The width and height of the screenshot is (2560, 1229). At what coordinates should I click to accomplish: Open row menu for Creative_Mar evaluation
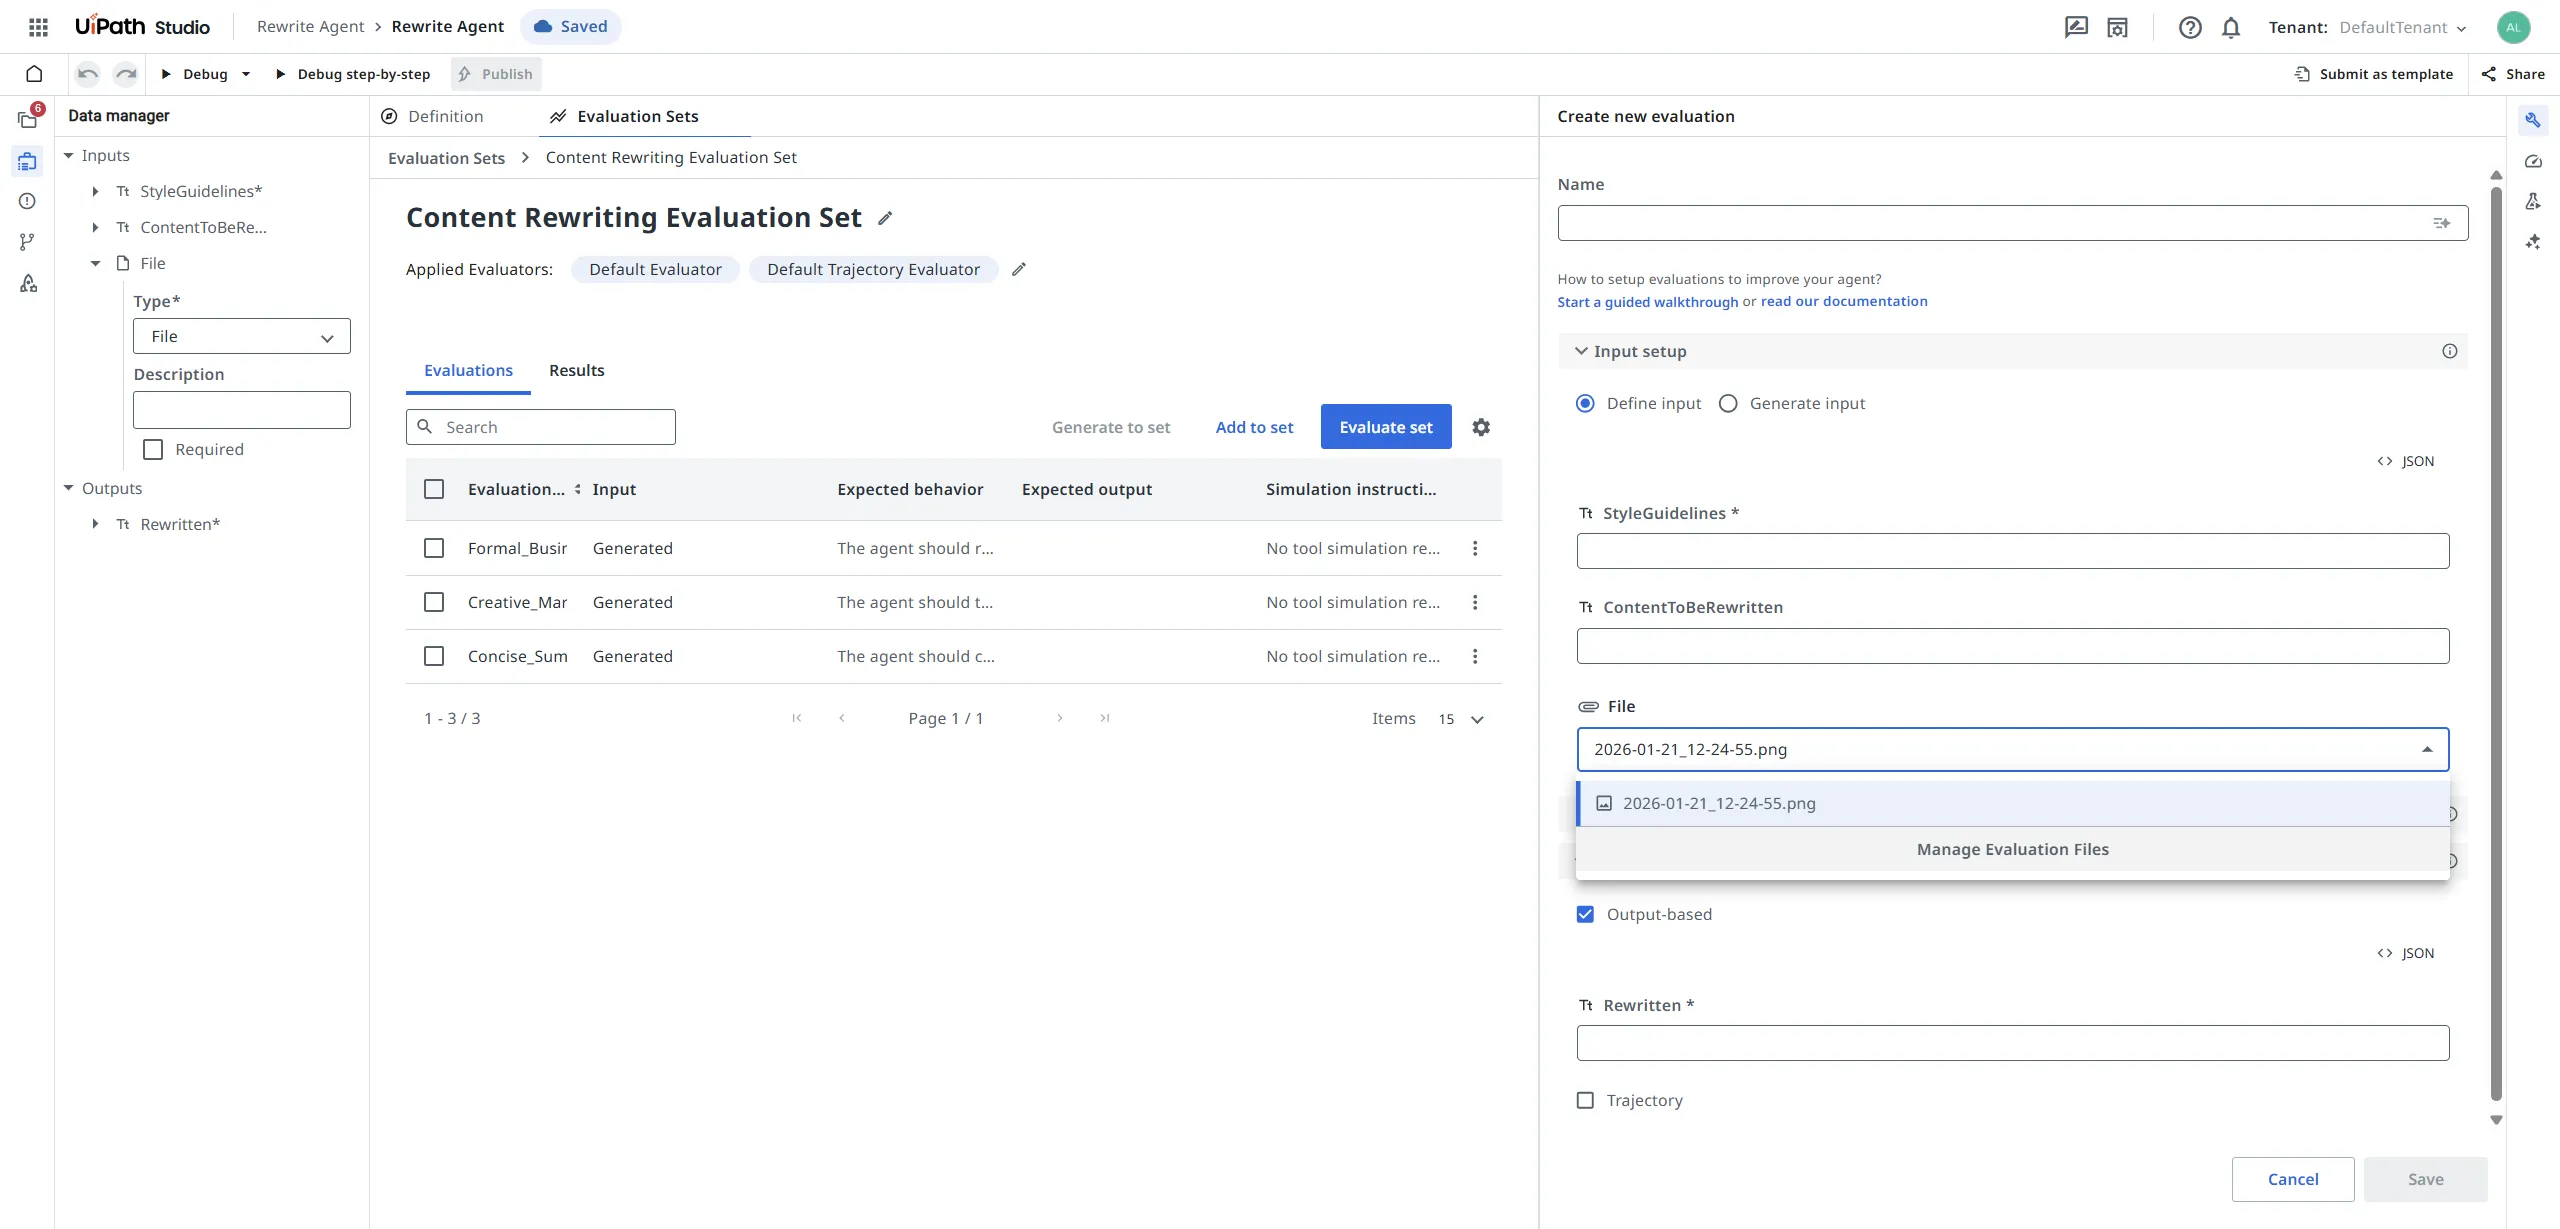click(x=1475, y=602)
